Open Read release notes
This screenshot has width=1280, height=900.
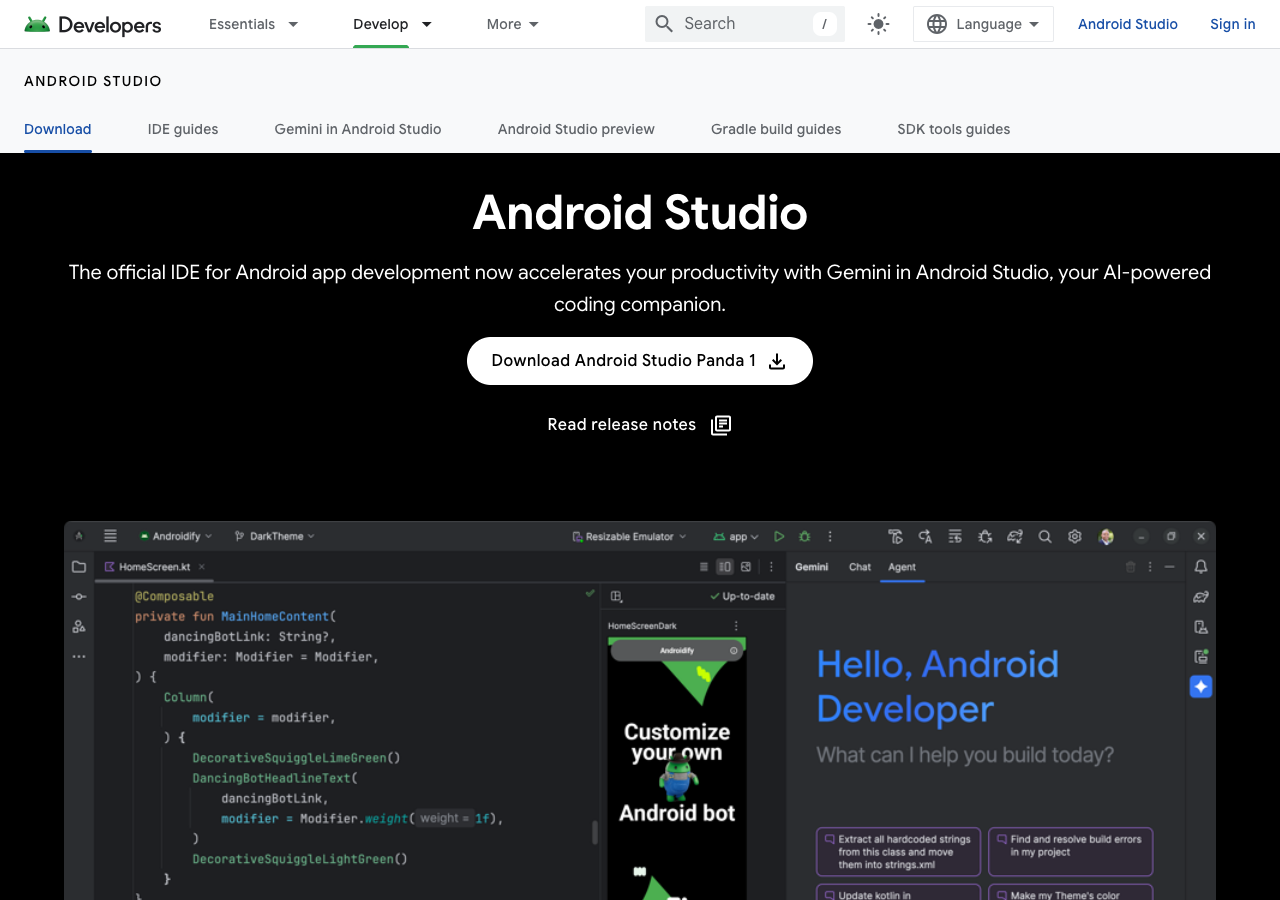coord(639,424)
